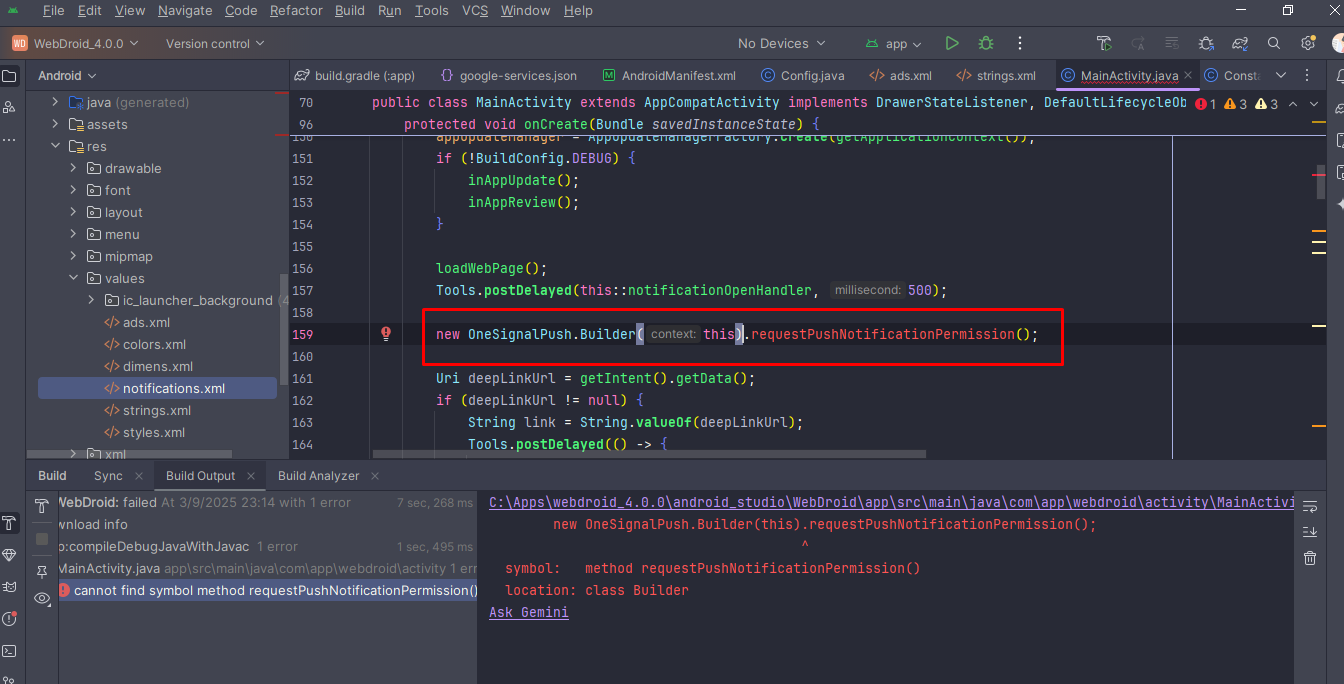Expand the drawable folder

click(73, 168)
